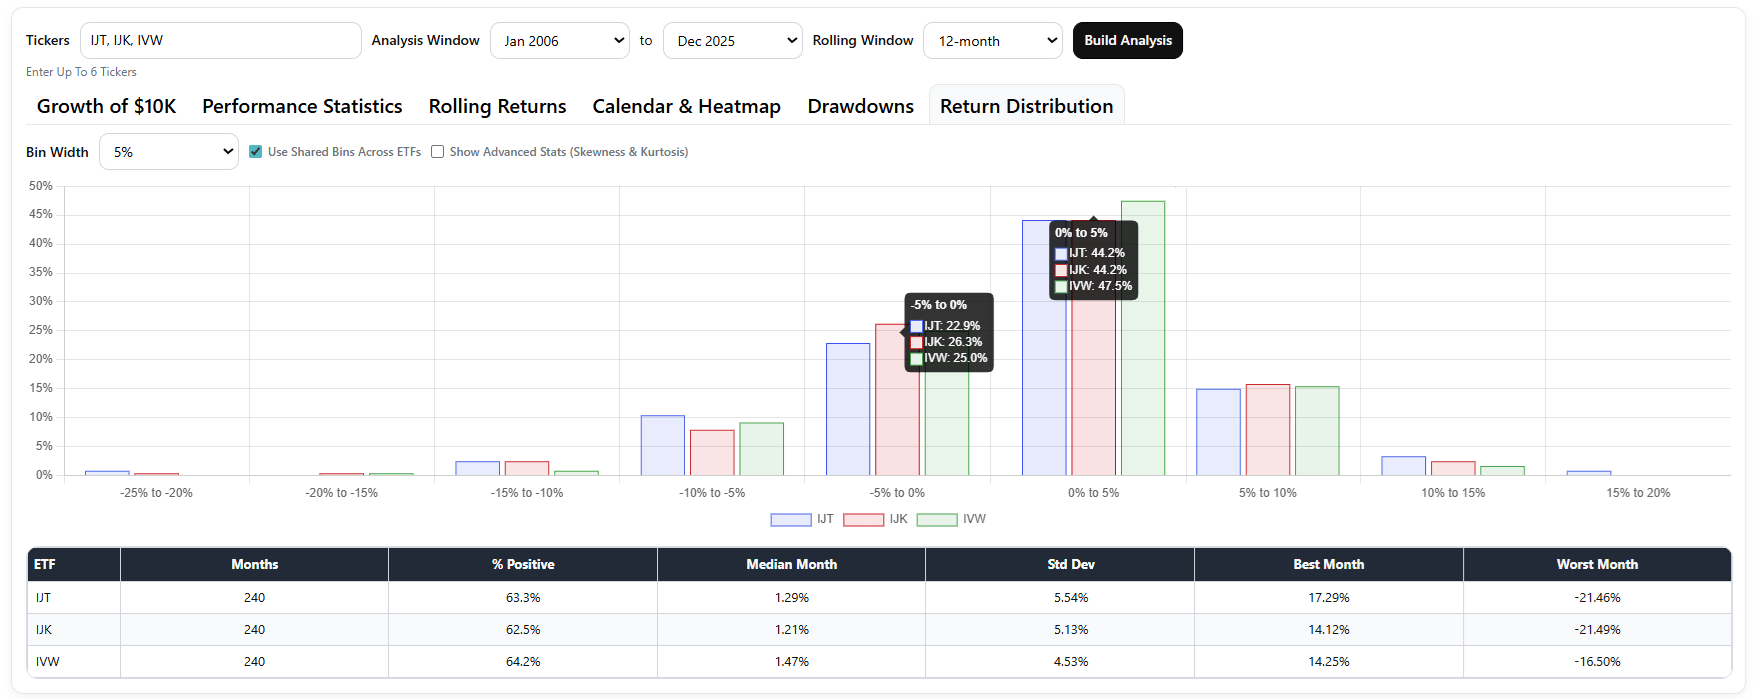
Task: Click the Worst Month column header
Action: coord(1597,565)
